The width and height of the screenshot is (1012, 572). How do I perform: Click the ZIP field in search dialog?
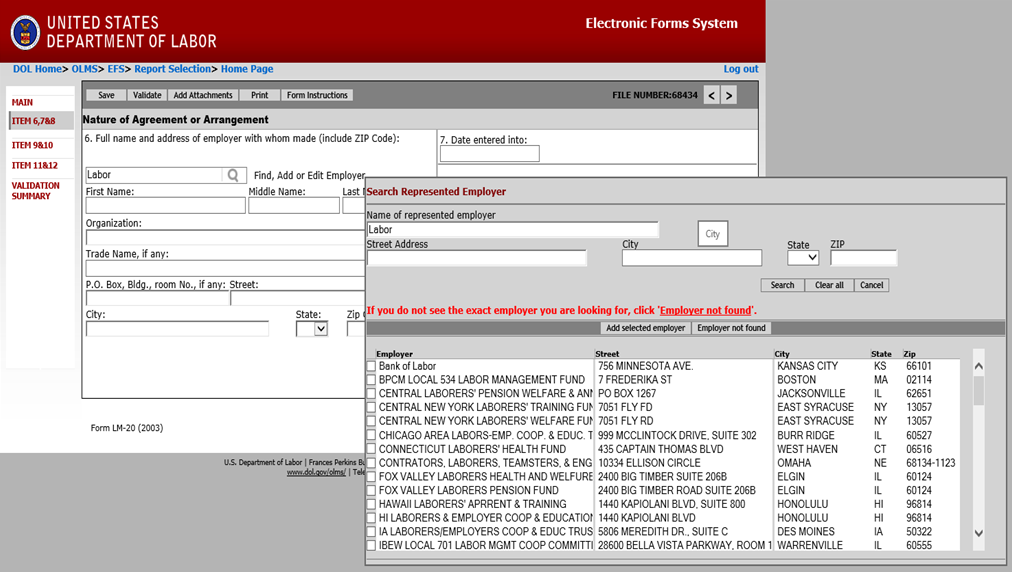(x=864, y=258)
